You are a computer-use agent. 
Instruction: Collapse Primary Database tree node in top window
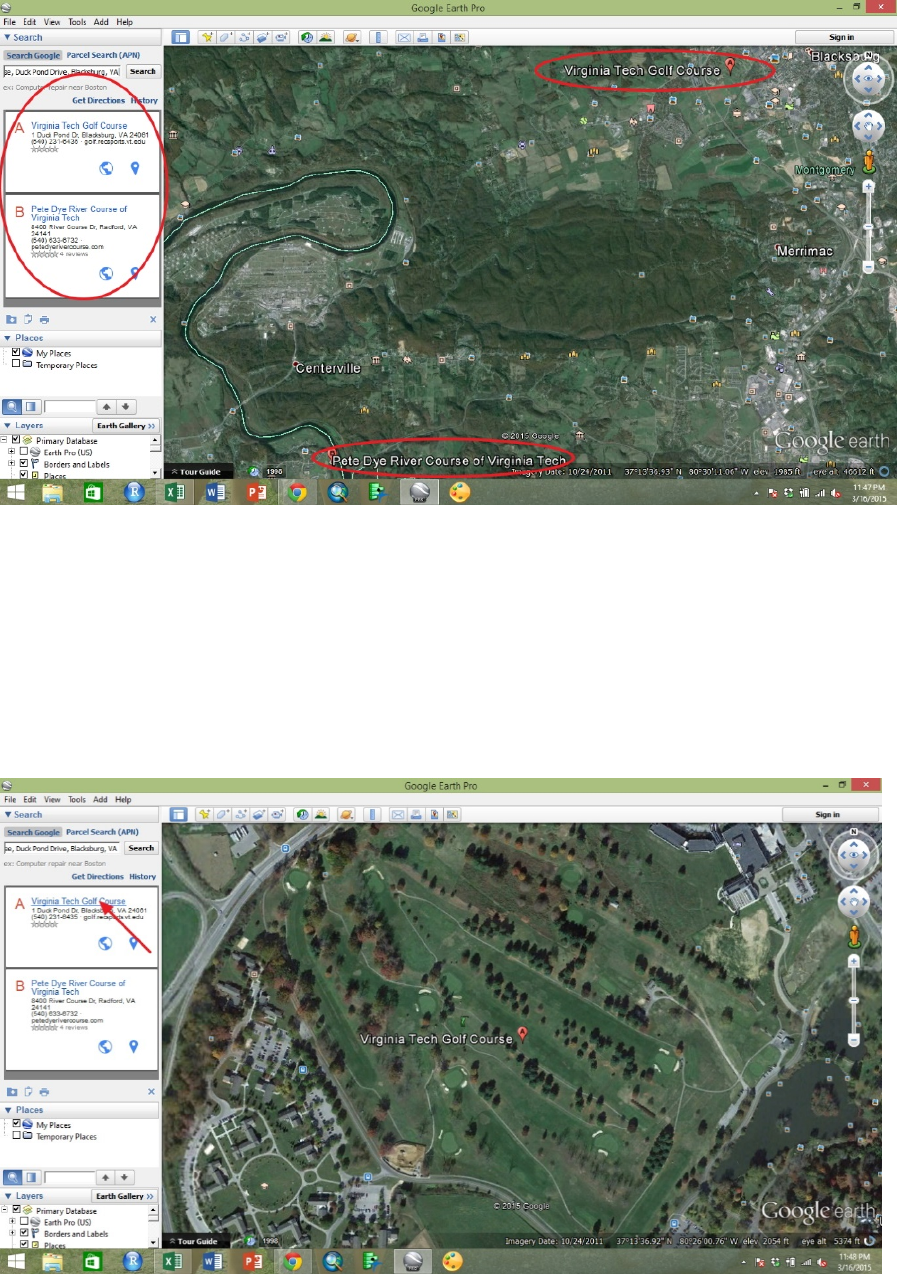(x=4, y=440)
